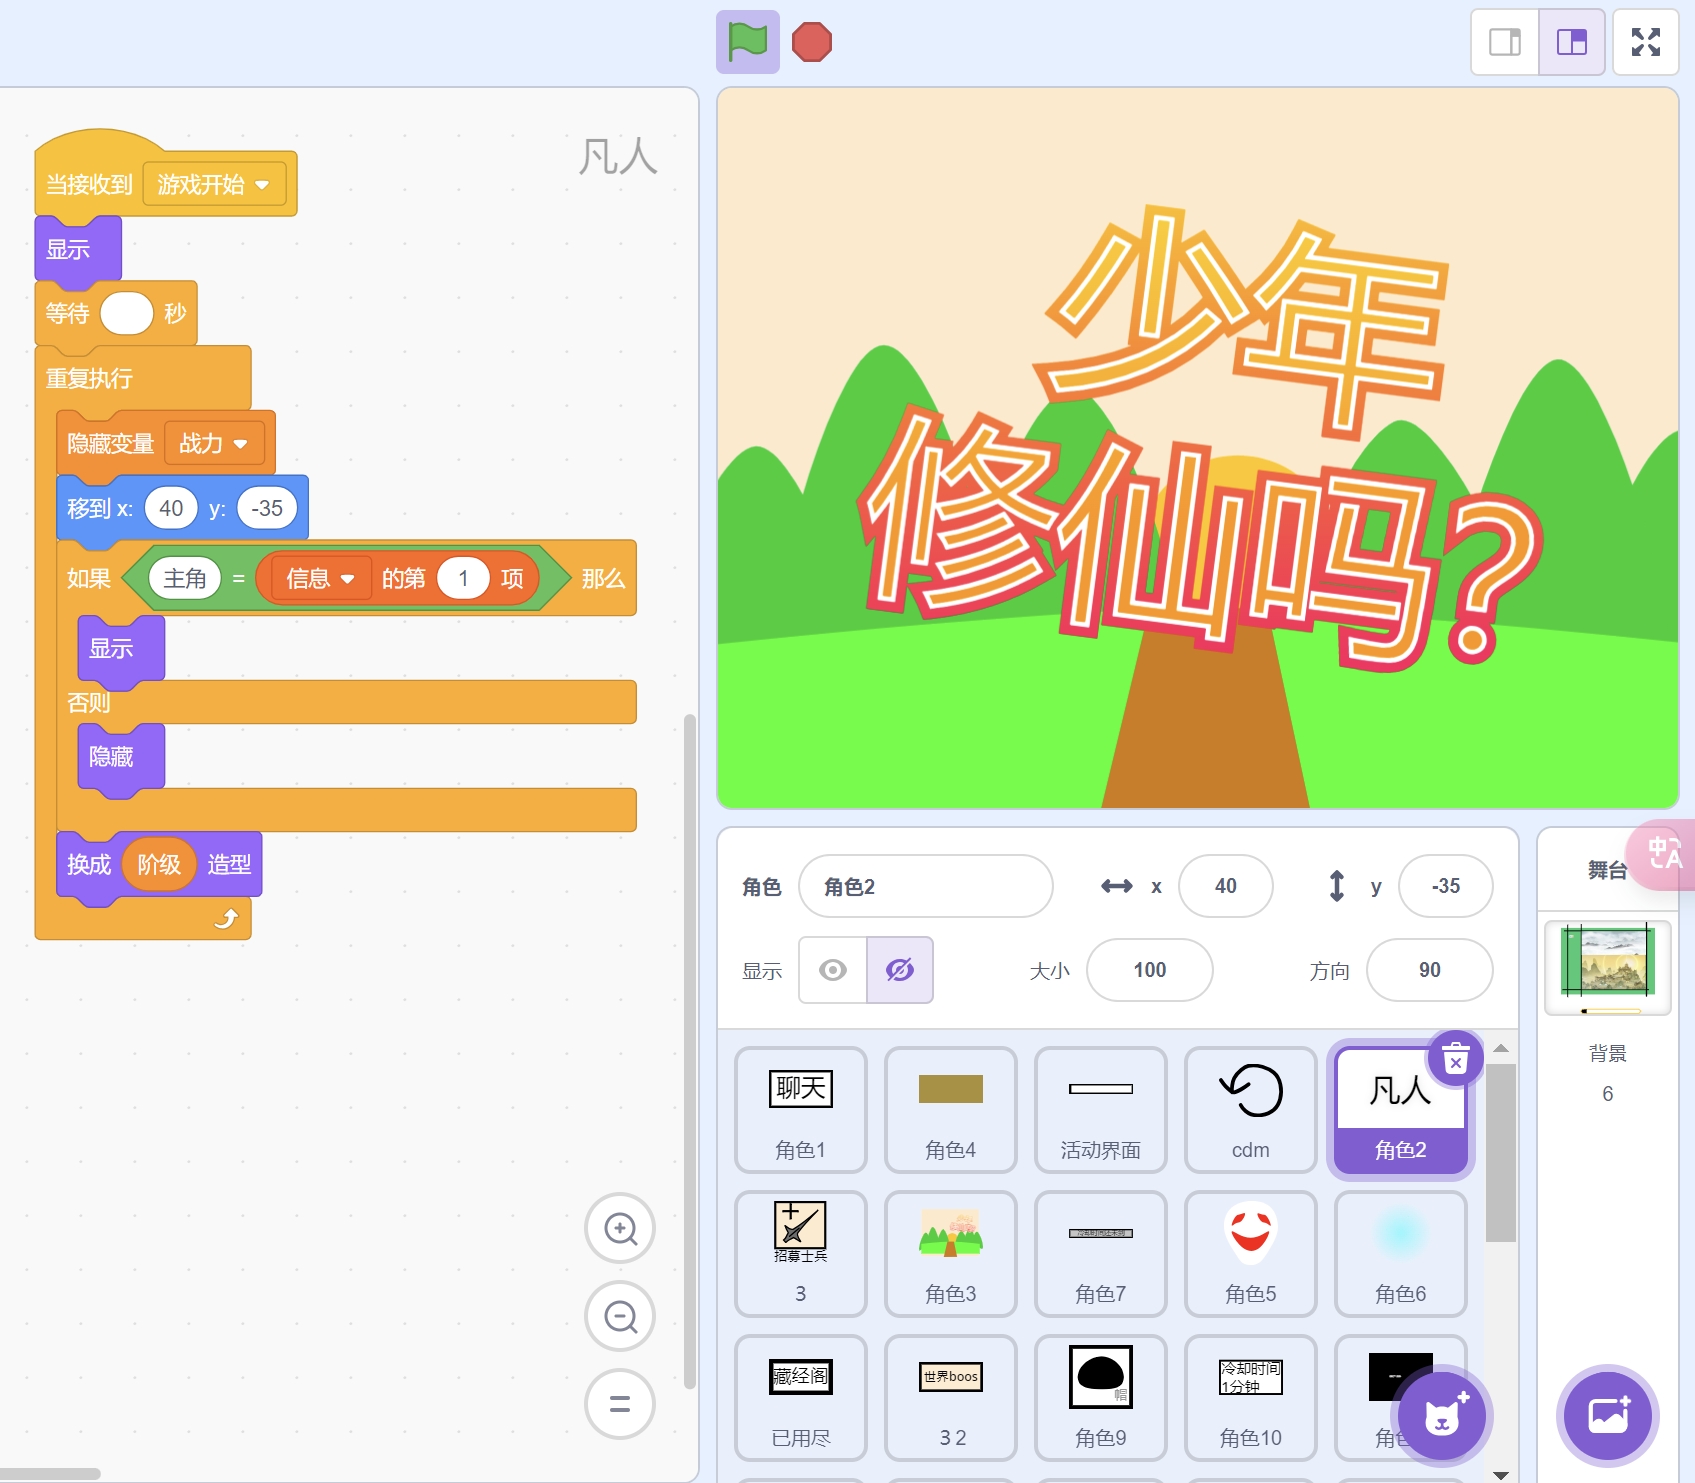
Task: Reset workspace zoom with equals icon
Action: (x=620, y=1403)
